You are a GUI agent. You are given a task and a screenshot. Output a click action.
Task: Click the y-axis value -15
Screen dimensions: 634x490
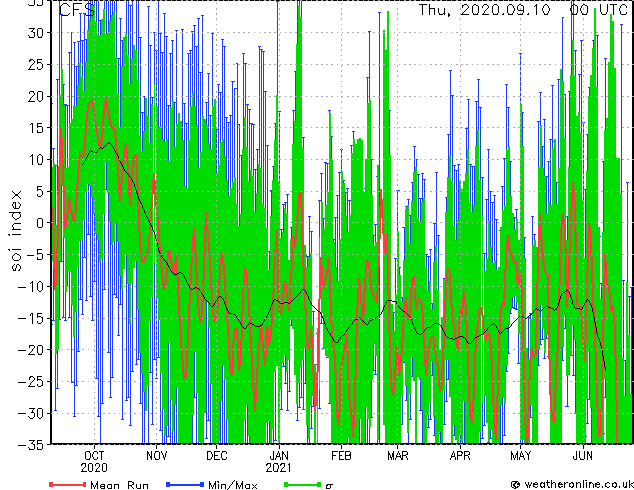click(x=32, y=318)
